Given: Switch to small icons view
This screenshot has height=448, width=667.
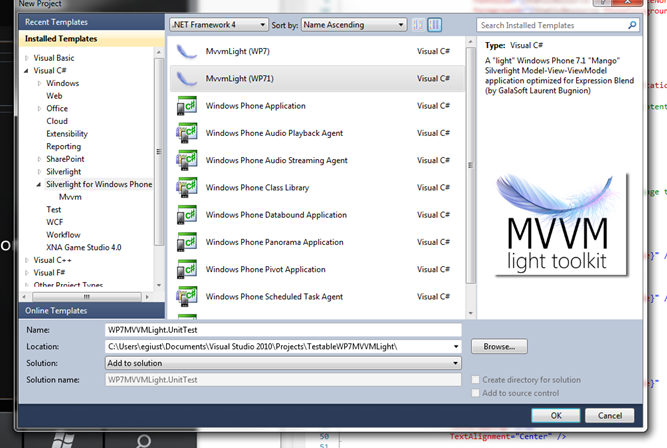Looking at the screenshot, I should click(419, 25).
